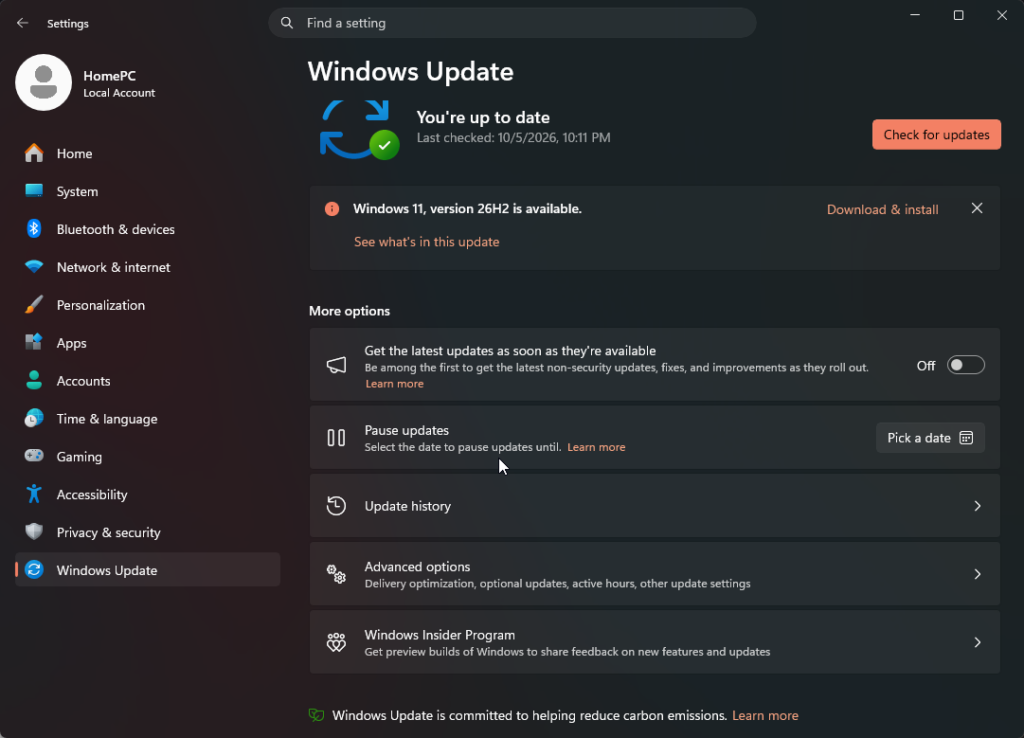The height and width of the screenshot is (738, 1024).
Task: Click 'Last checked: 10/5/2026, 10:11 PM' text
Action: [x=513, y=138]
